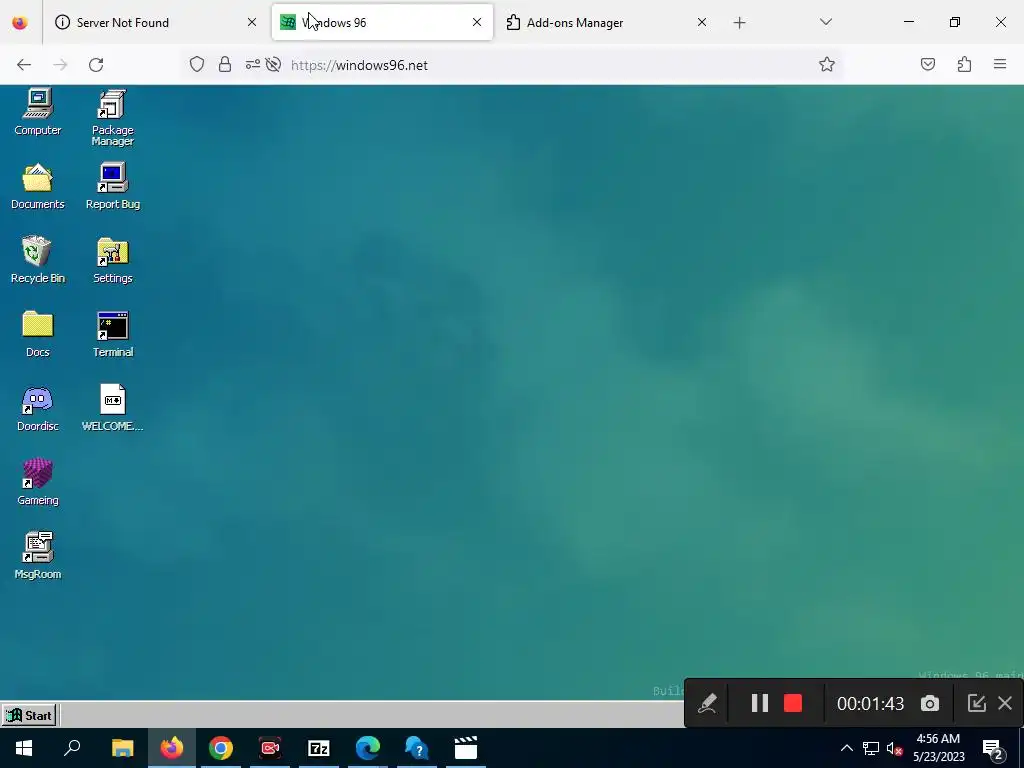
Task: Open the screen recorder taskbar app
Action: [x=270, y=748]
